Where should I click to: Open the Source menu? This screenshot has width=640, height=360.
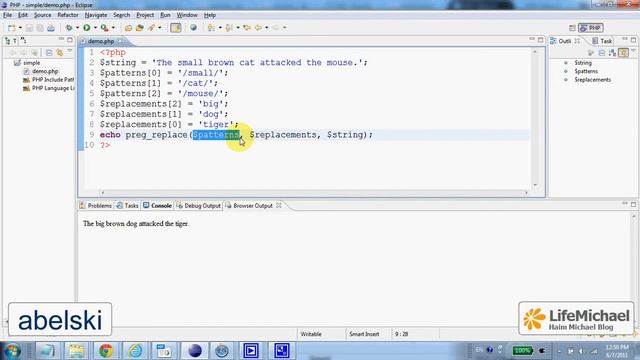(42, 15)
